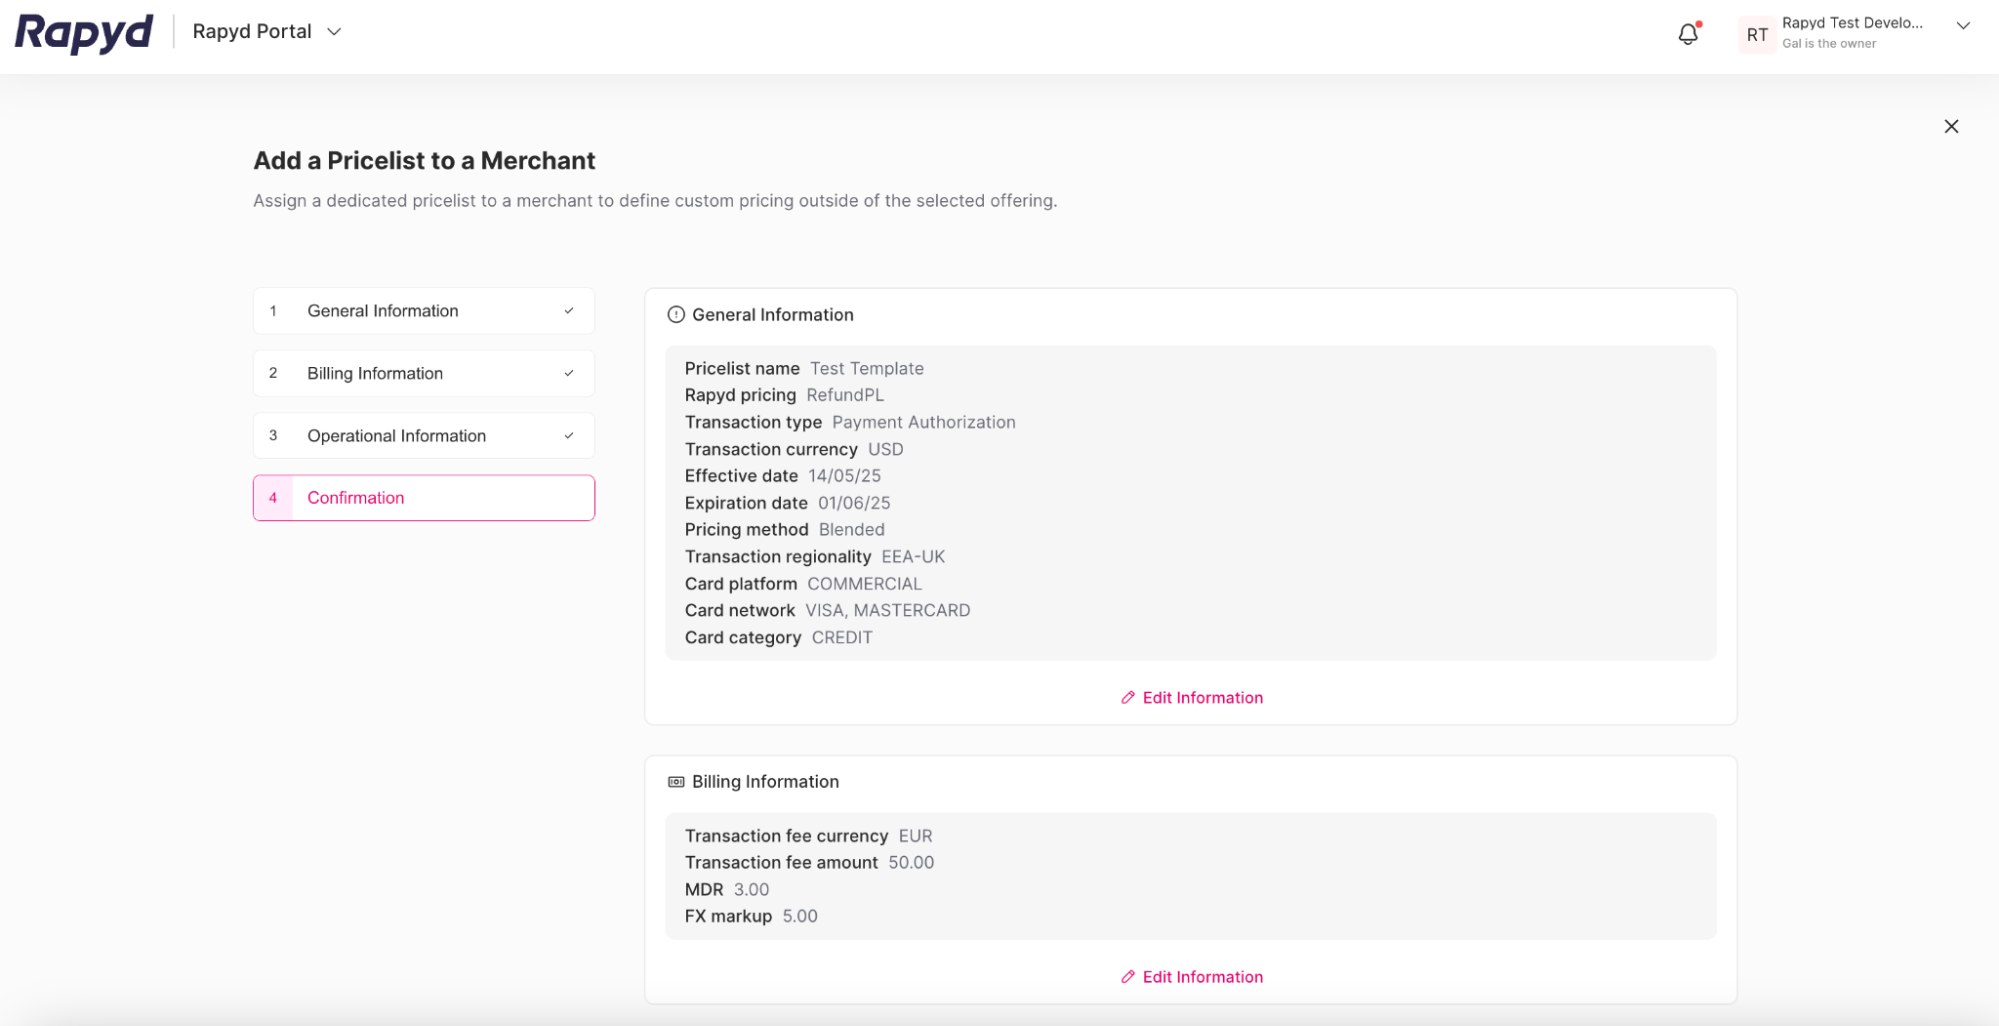This screenshot has width=1999, height=1026.
Task: Click the RT user avatar
Action: click(x=1757, y=35)
